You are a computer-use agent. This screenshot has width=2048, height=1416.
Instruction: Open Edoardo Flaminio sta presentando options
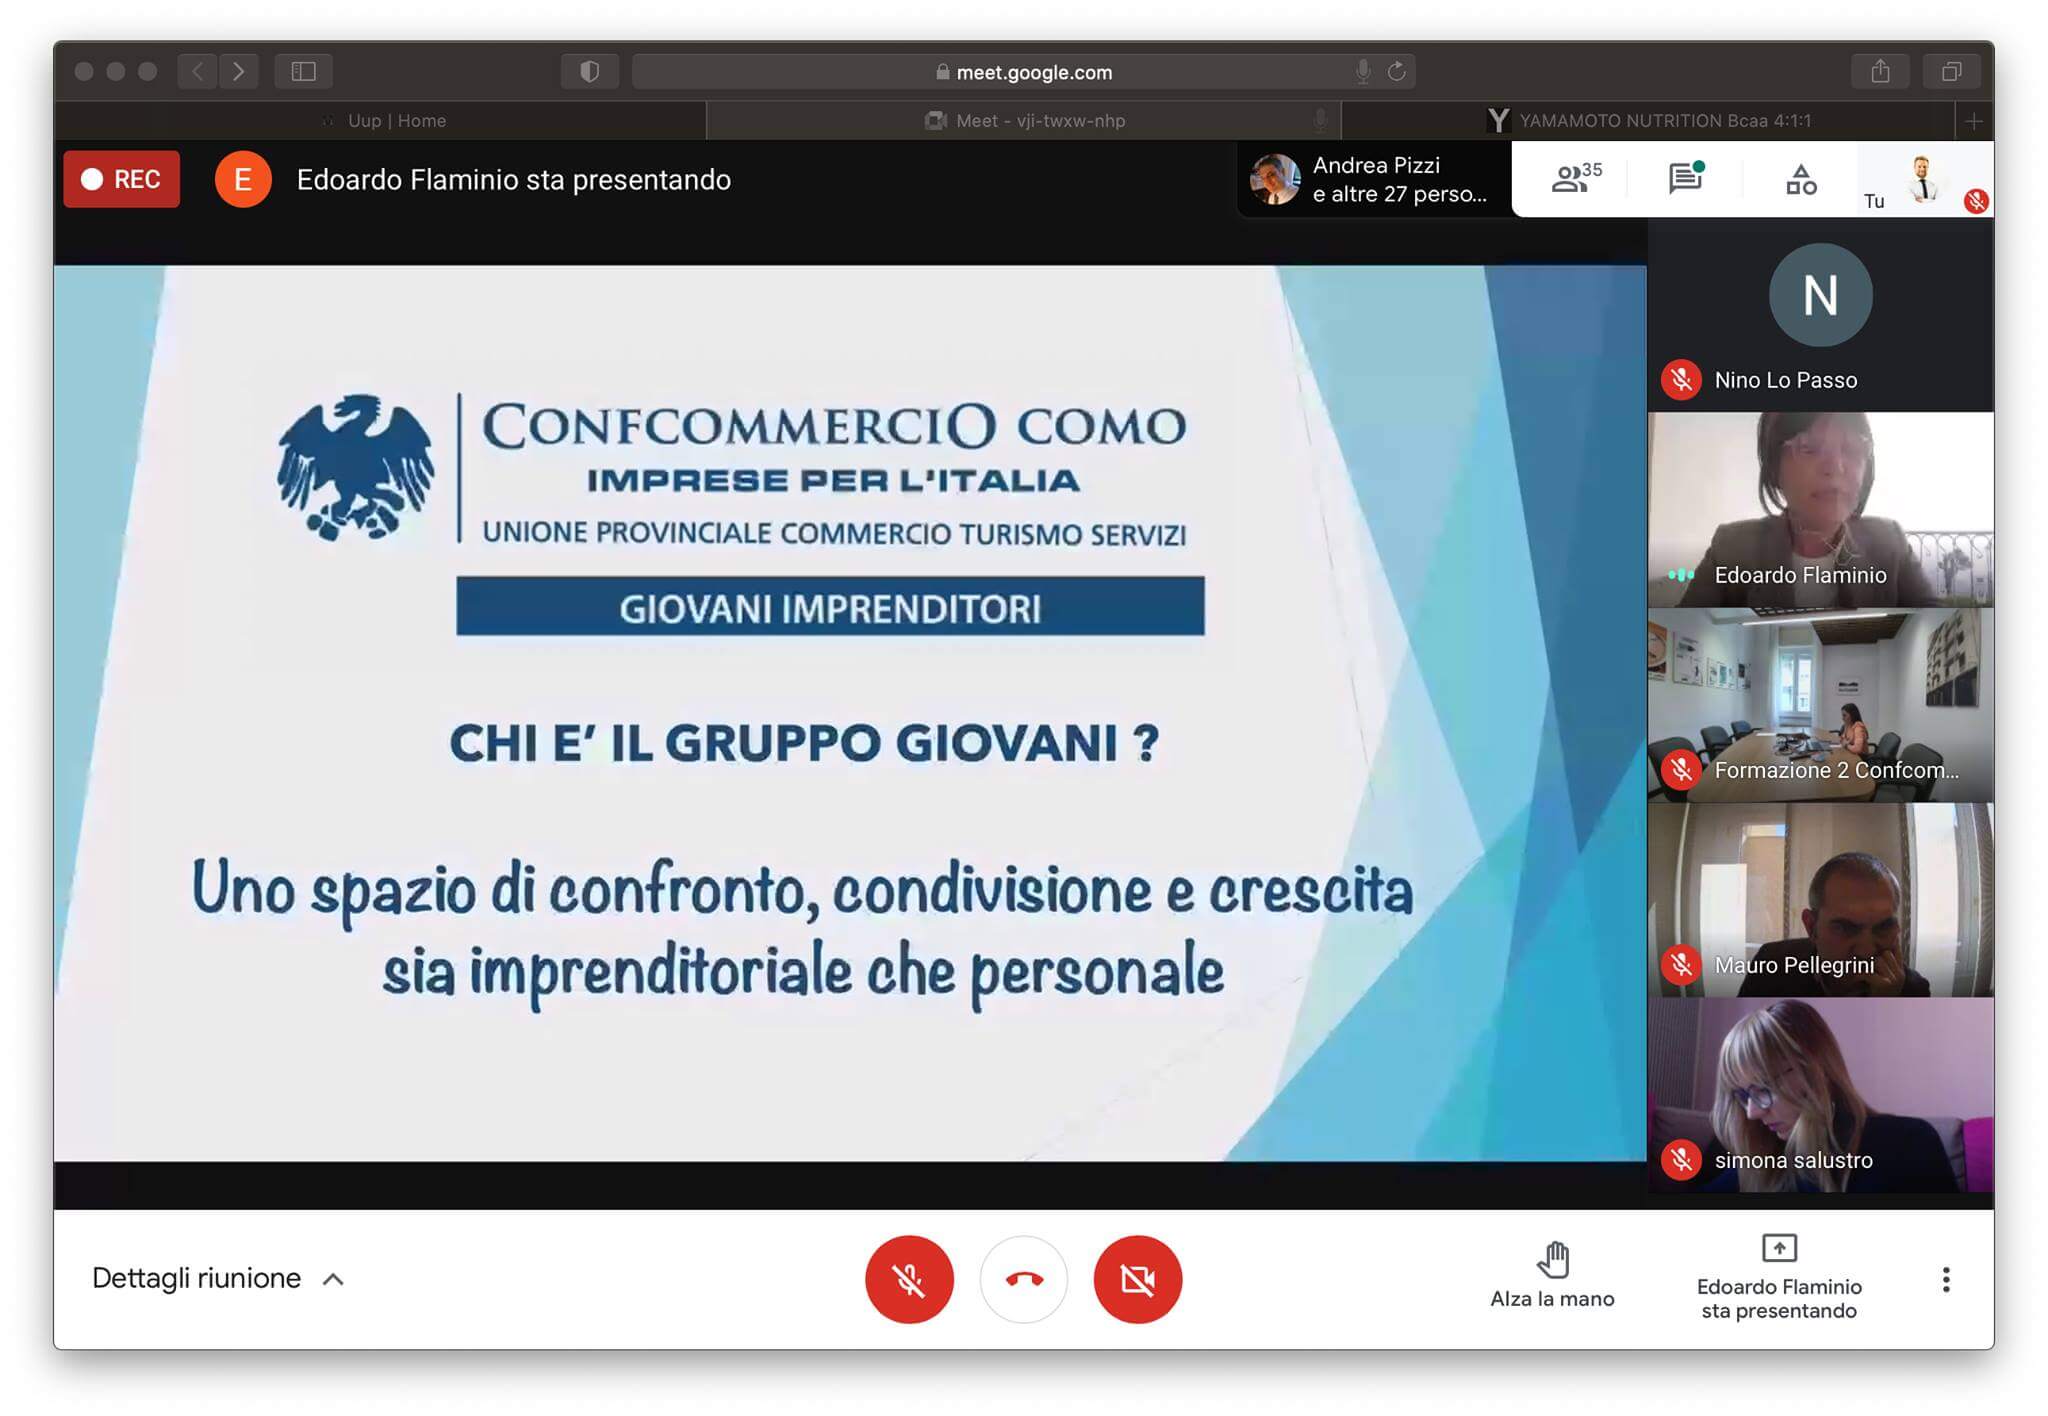tap(1778, 1278)
